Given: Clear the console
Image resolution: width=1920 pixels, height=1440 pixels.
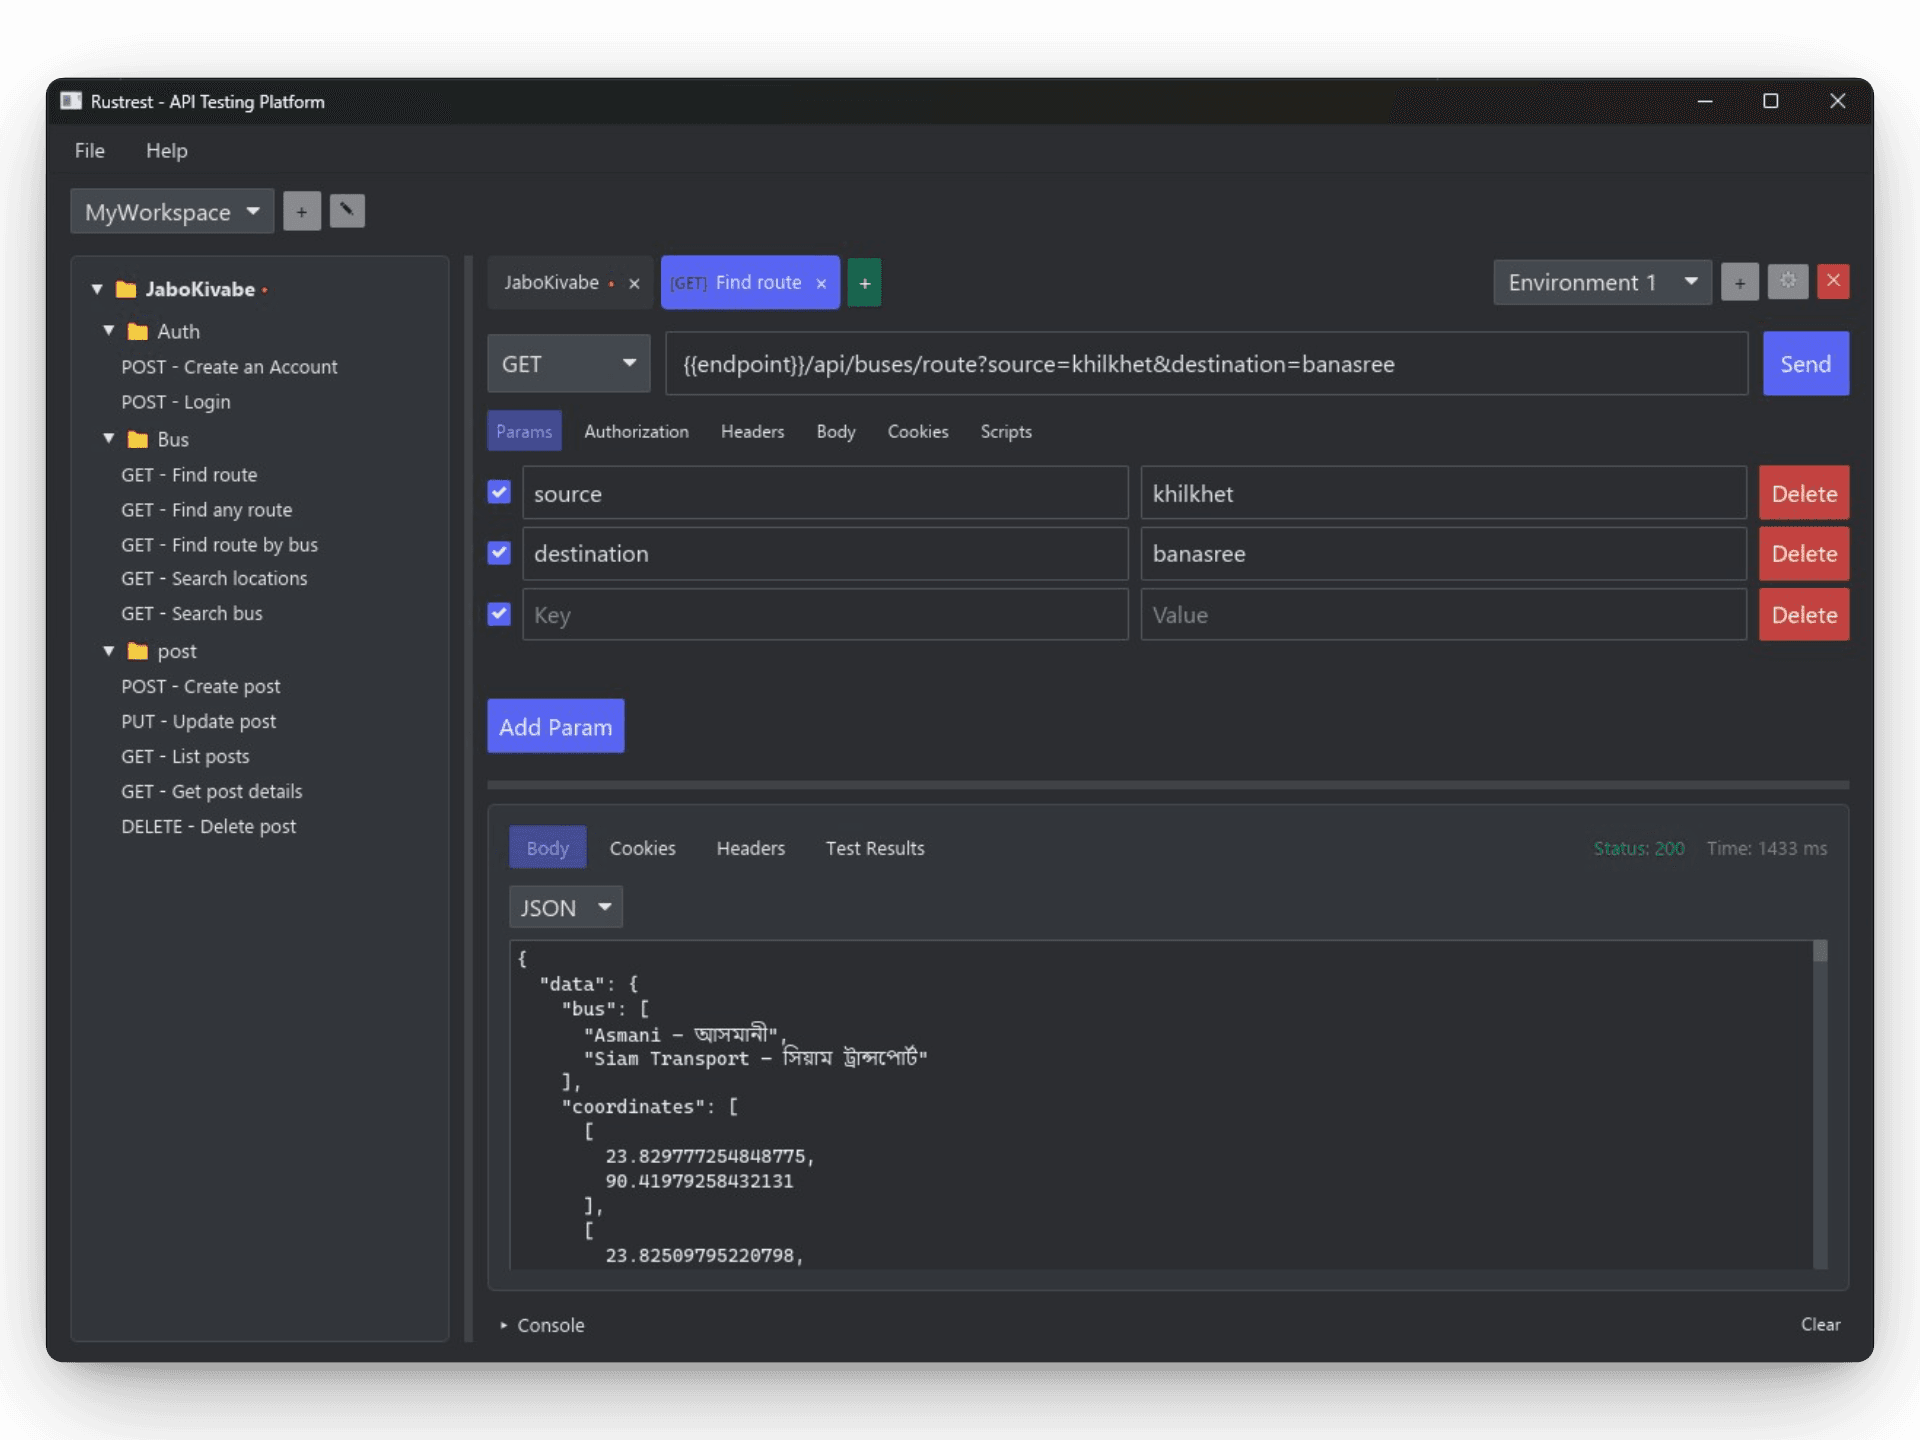Looking at the screenshot, I should pyautogui.click(x=1820, y=1325).
